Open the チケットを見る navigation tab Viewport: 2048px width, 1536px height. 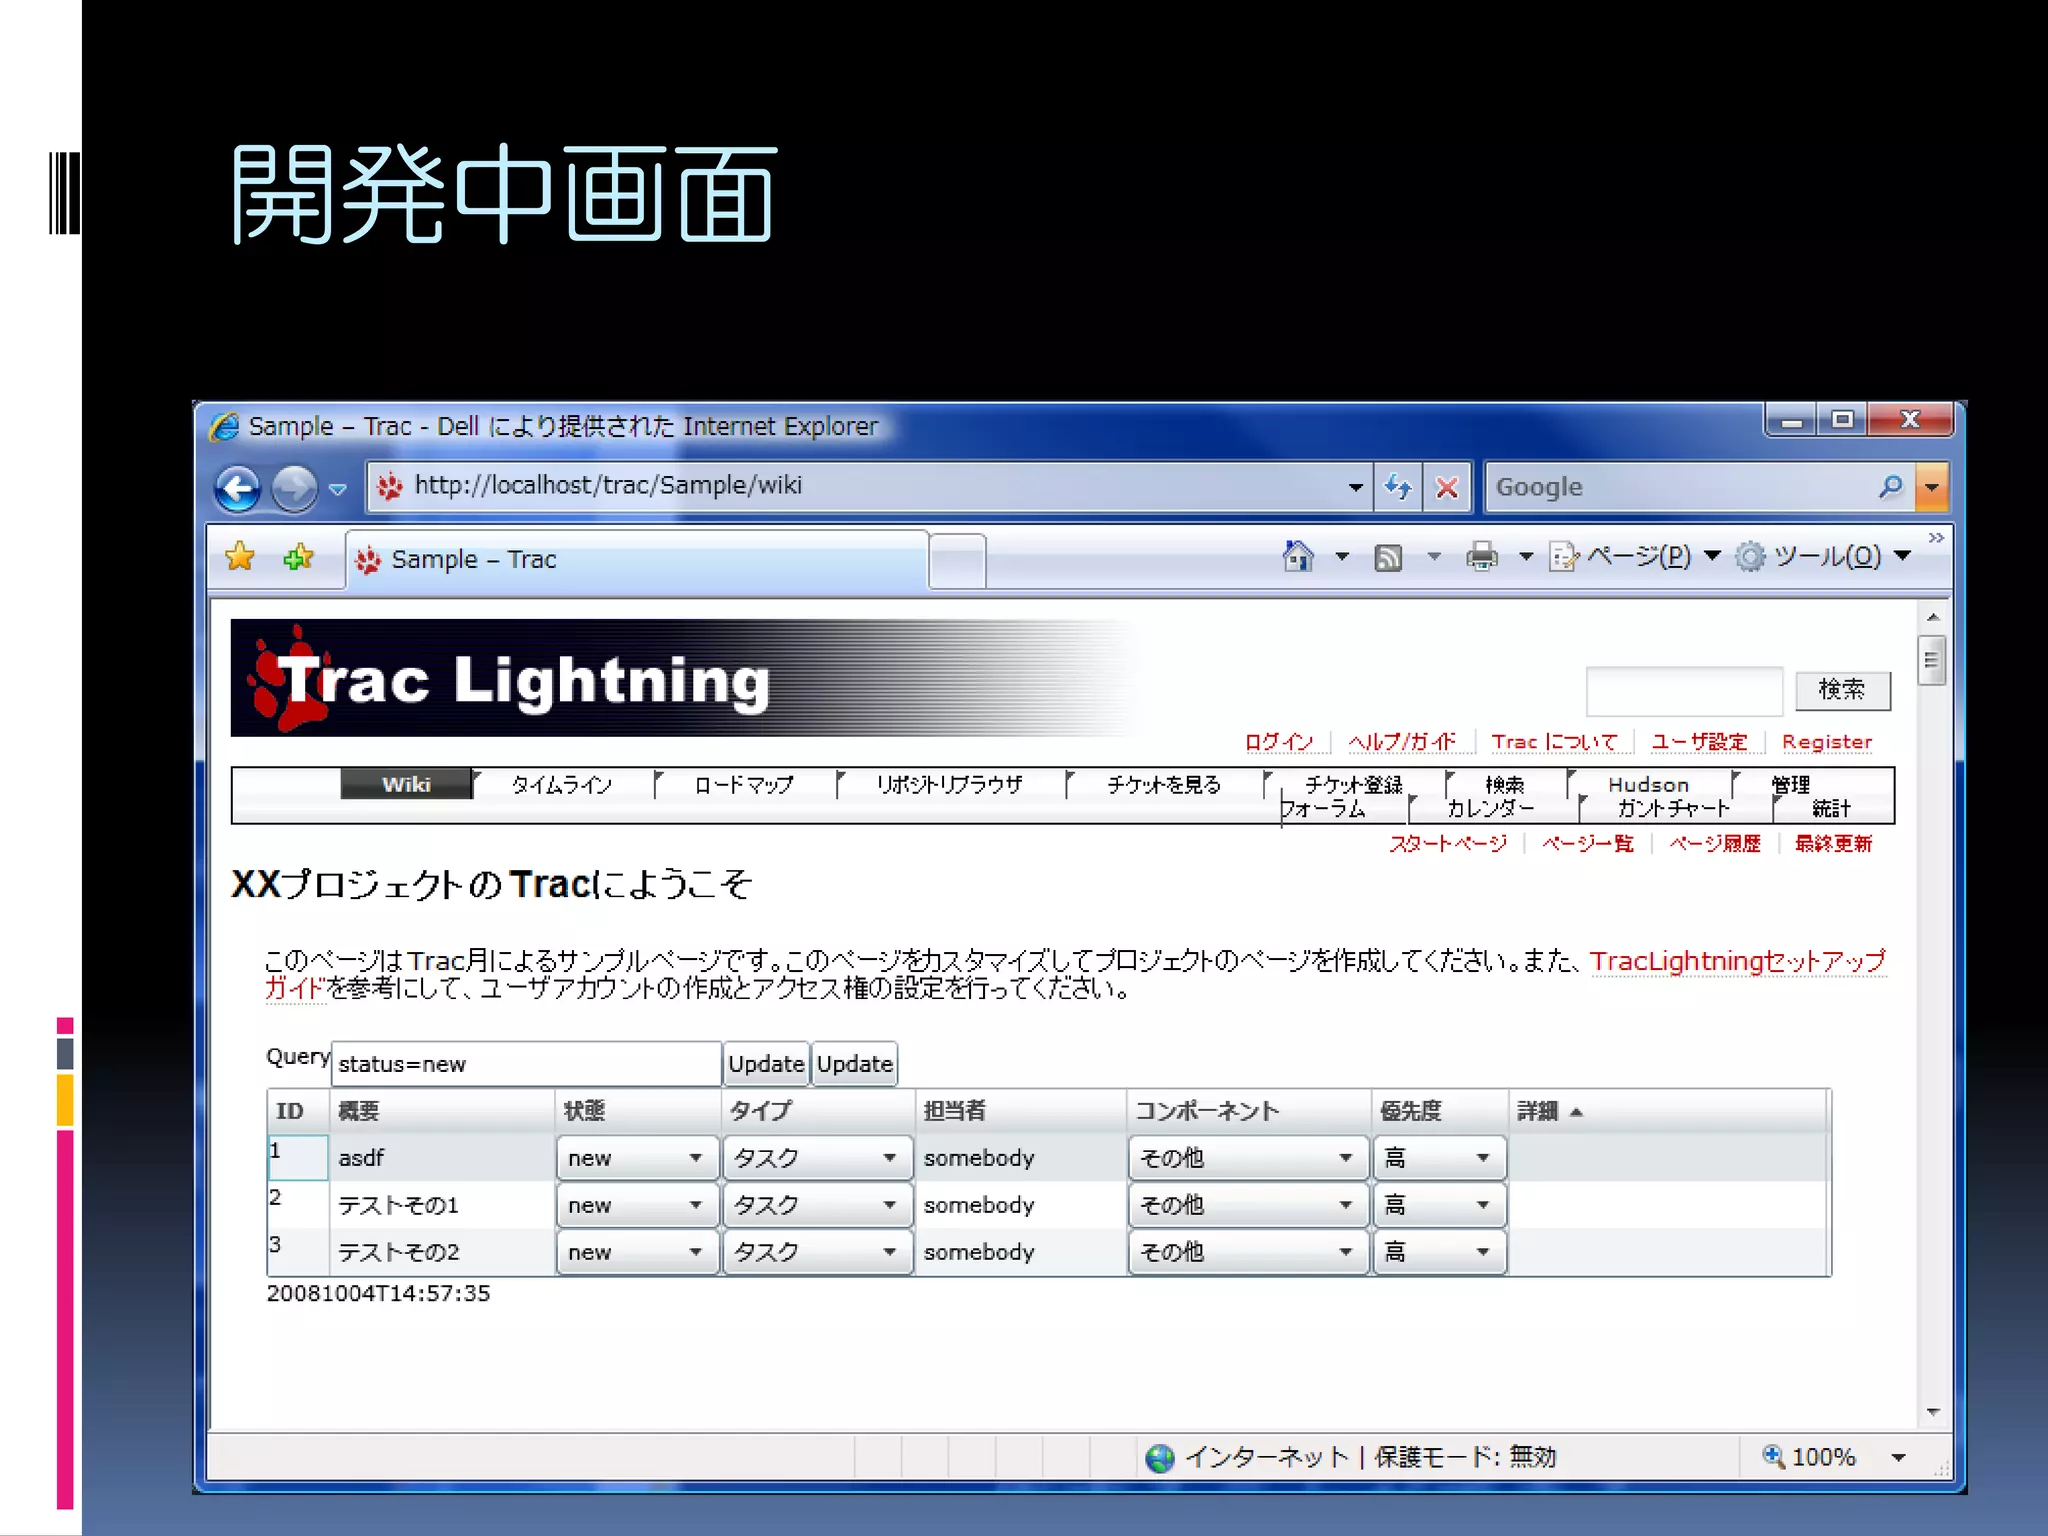(x=1164, y=785)
